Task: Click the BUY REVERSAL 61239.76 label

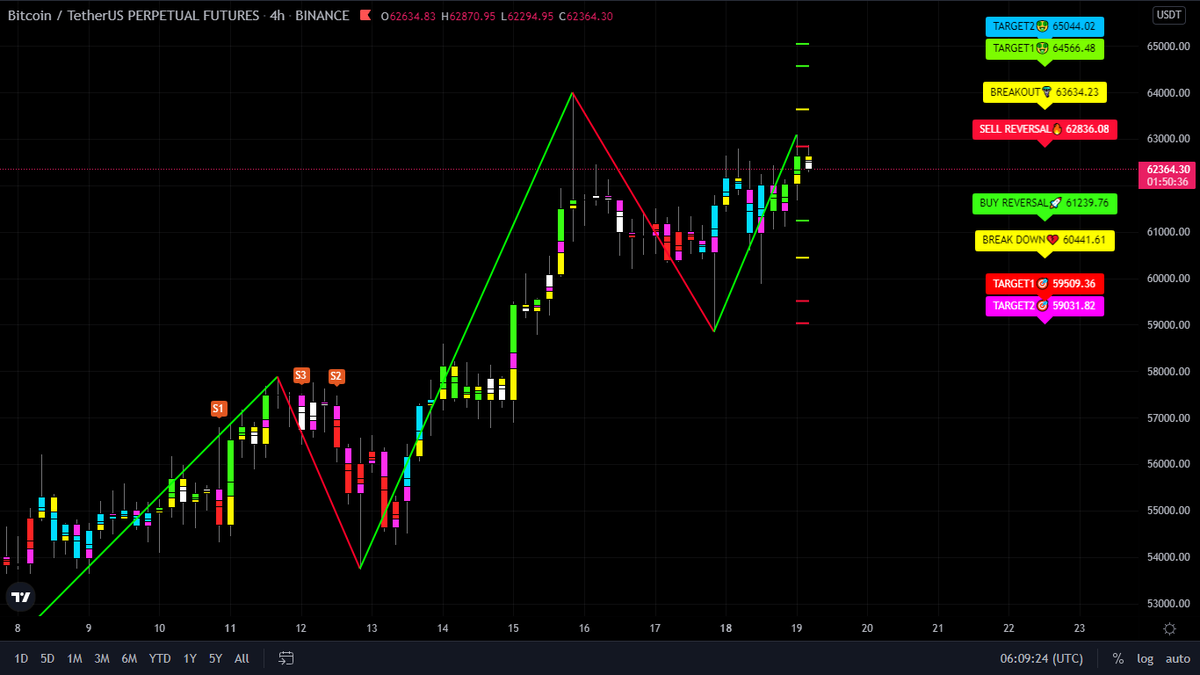Action: tap(1045, 203)
